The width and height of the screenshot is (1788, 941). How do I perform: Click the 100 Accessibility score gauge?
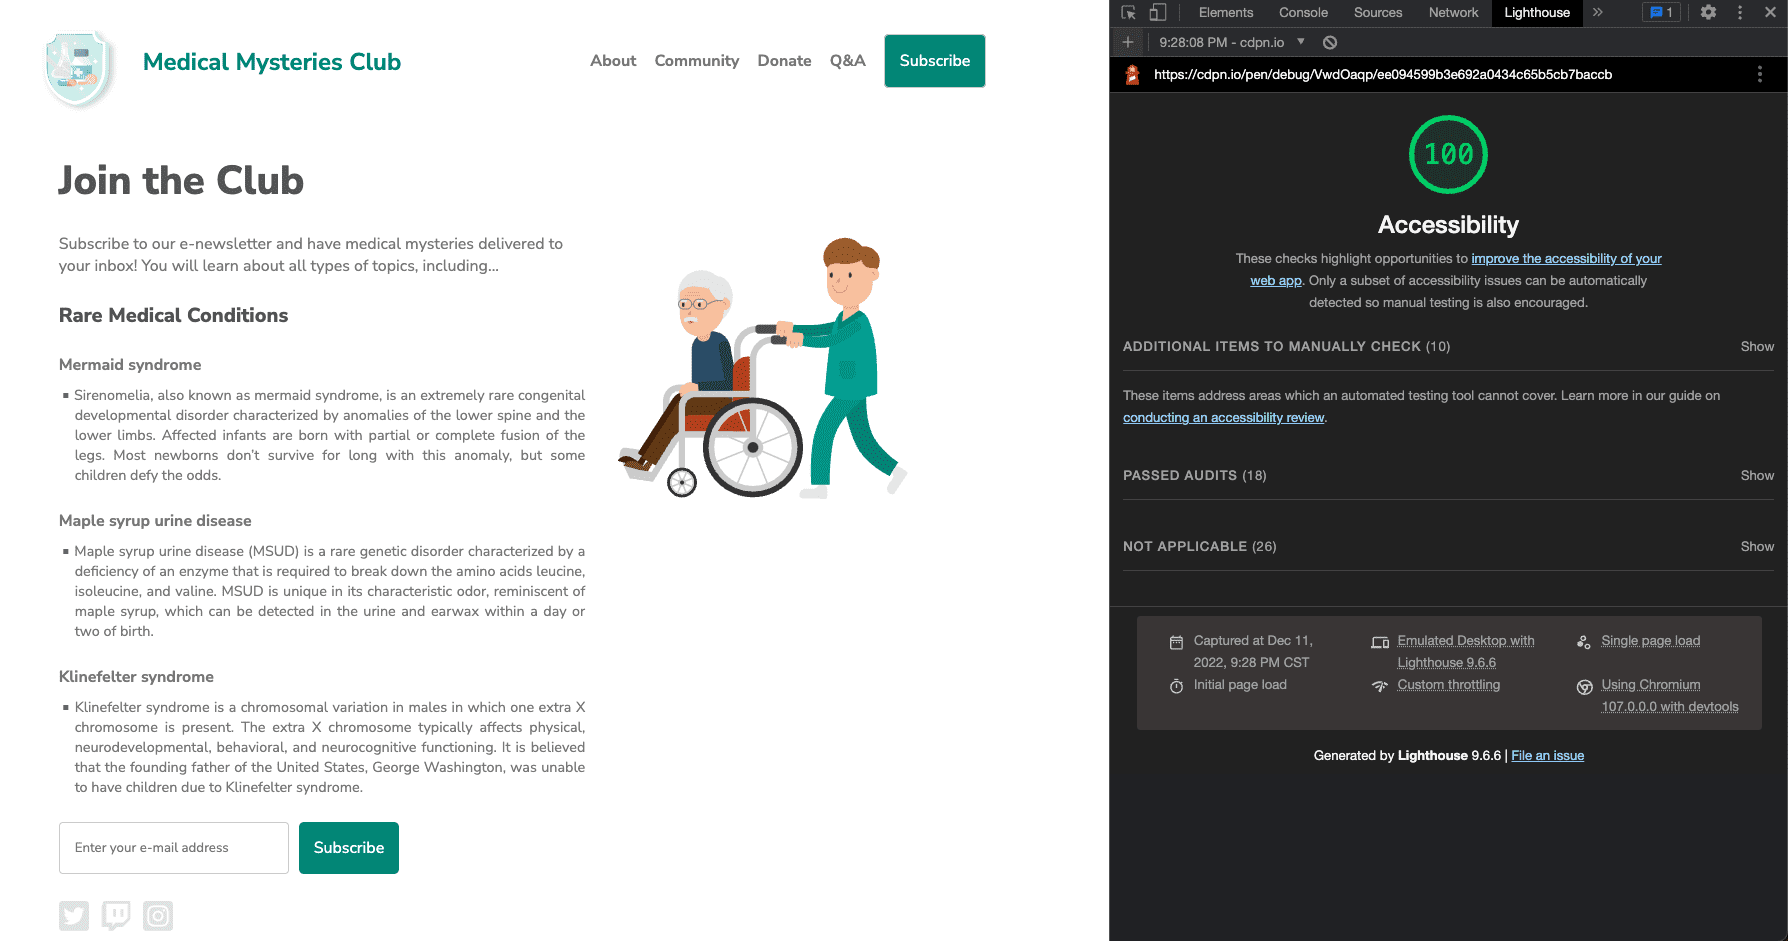point(1447,154)
